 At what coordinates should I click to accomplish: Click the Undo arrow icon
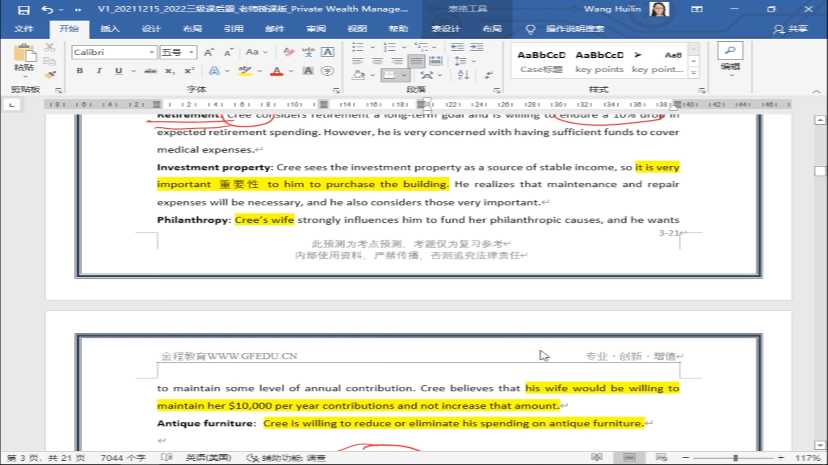pyautogui.click(x=47, y=10)
